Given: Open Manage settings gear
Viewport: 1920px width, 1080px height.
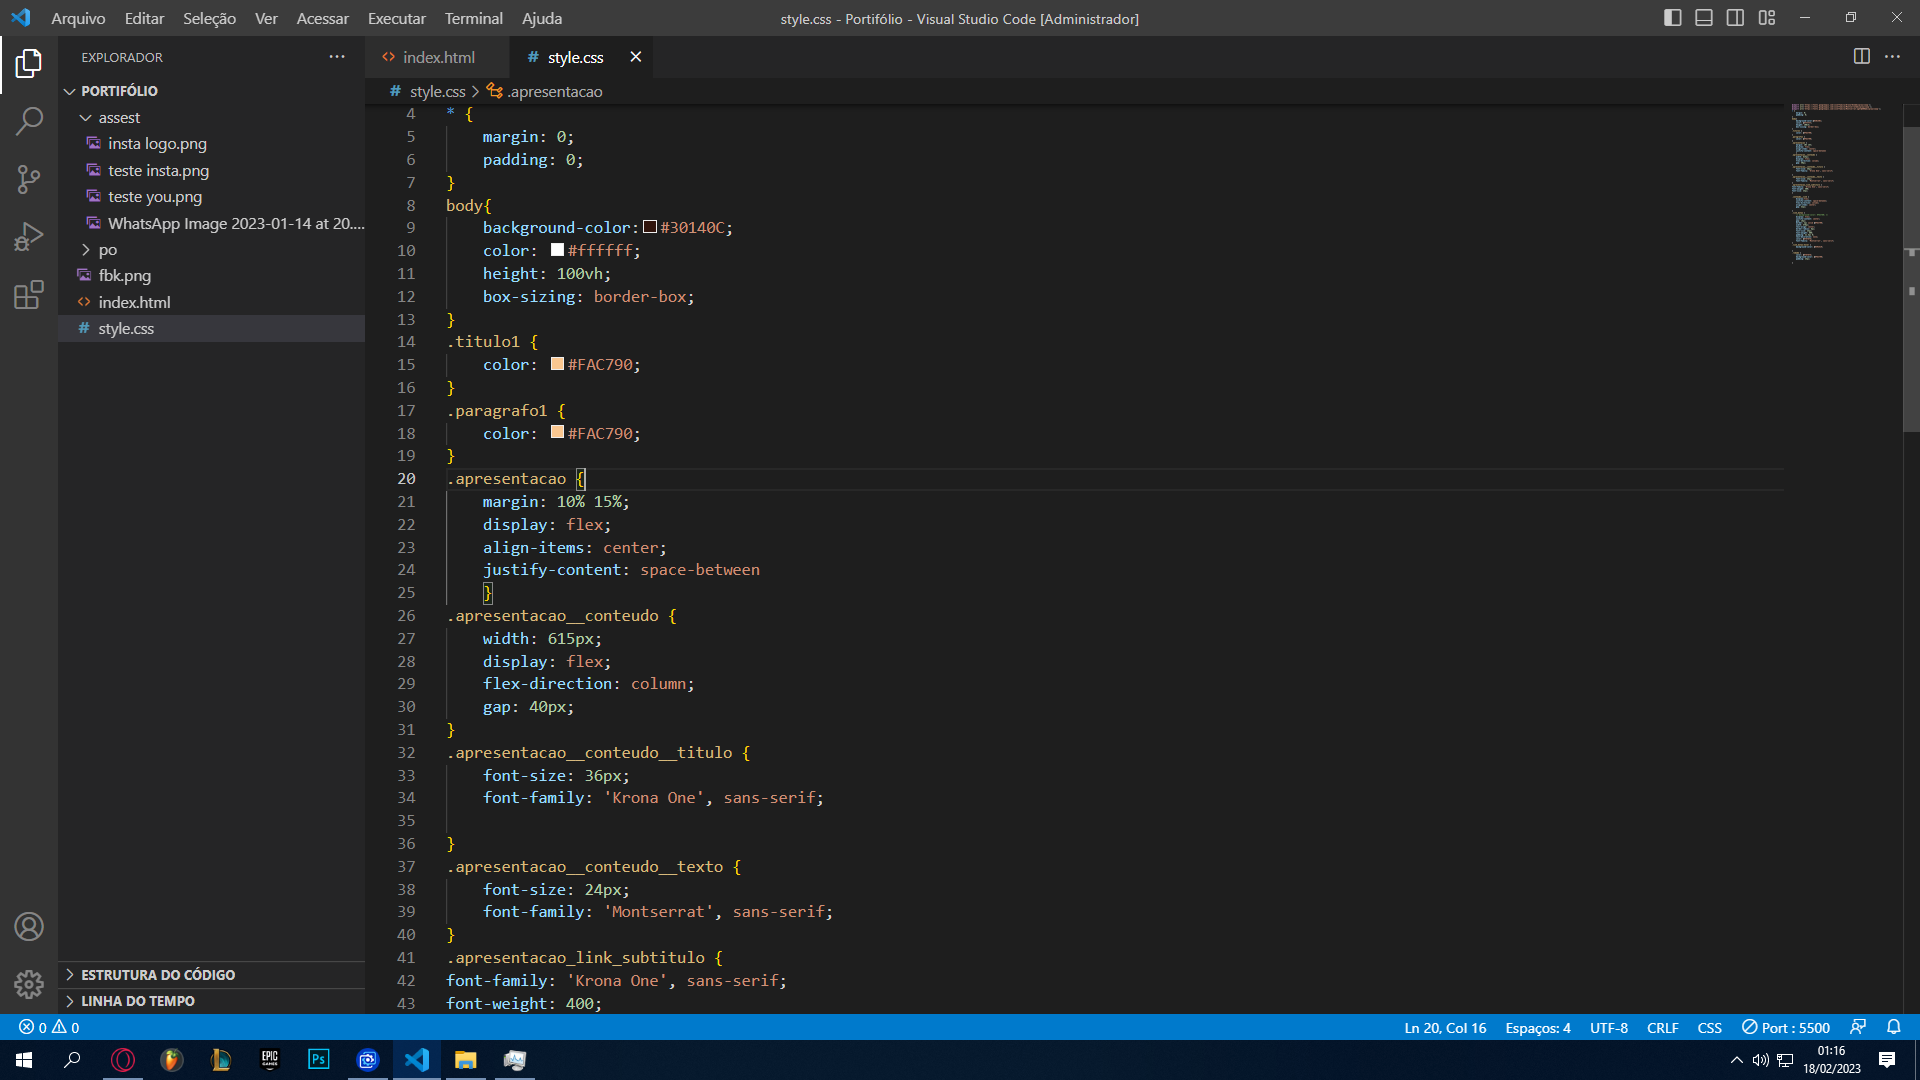Looking at the screenshot, I should (x=29, y=985).
